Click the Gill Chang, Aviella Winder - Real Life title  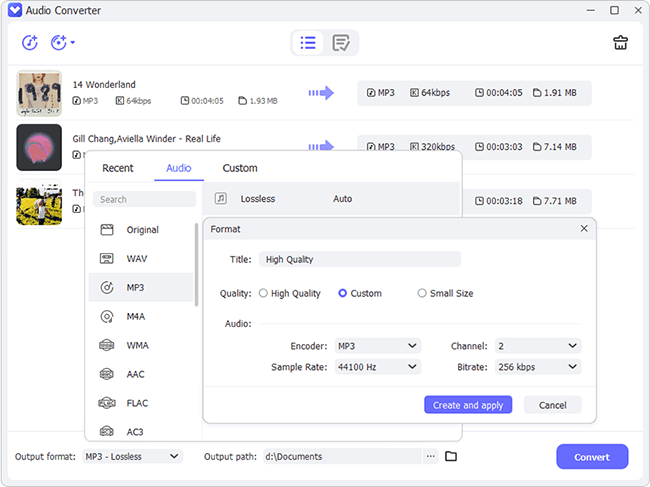(146, 139)
